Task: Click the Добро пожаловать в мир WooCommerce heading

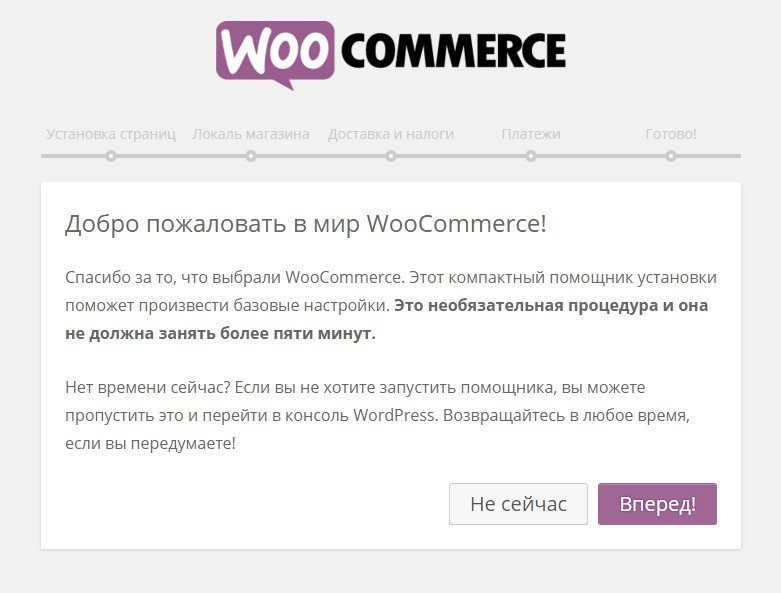Action: (x=306, y=224)
